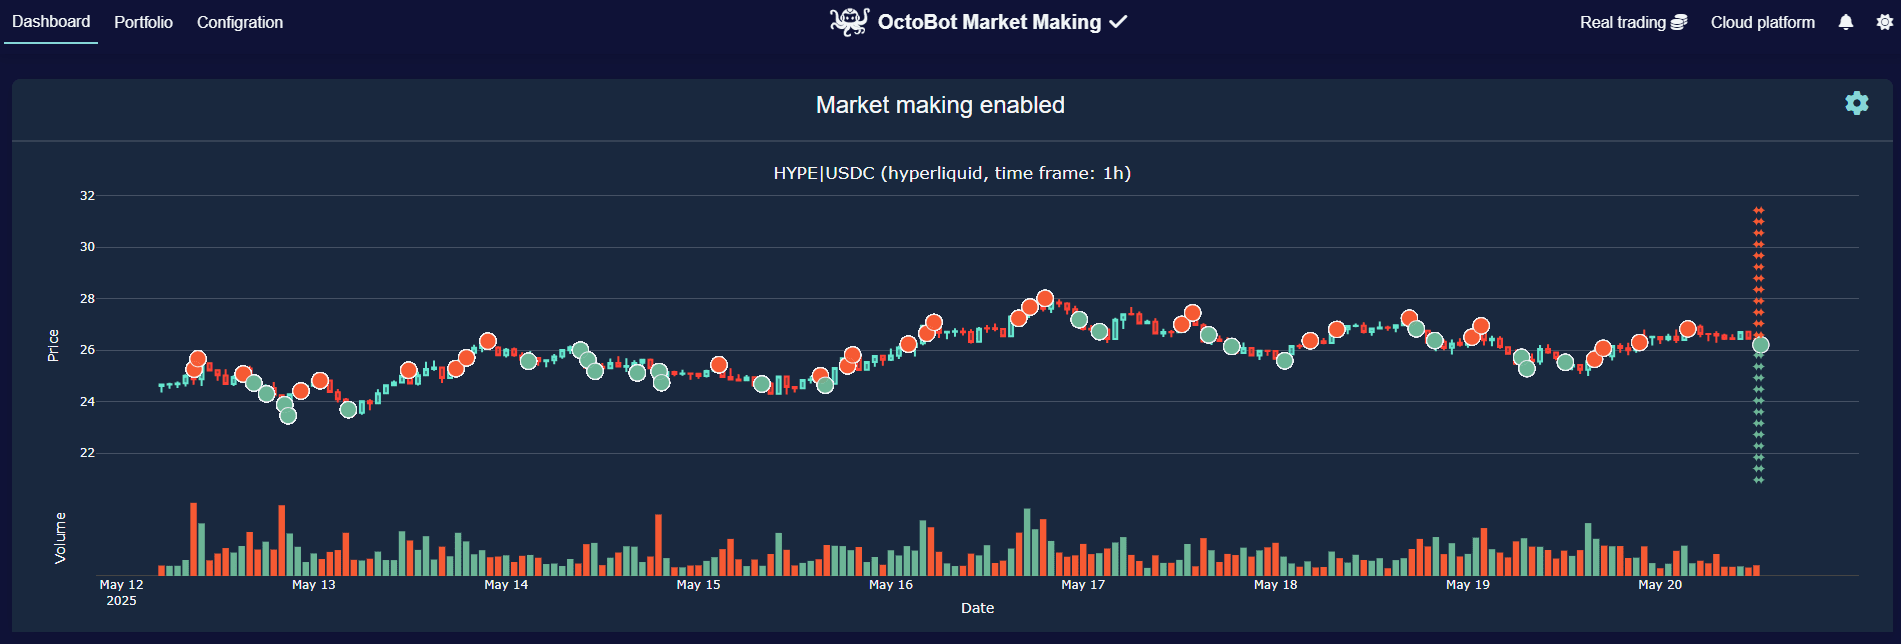1901x644 pixels.
Task: Open the Cloud platform link
Action: click(x=1762, y=21)
